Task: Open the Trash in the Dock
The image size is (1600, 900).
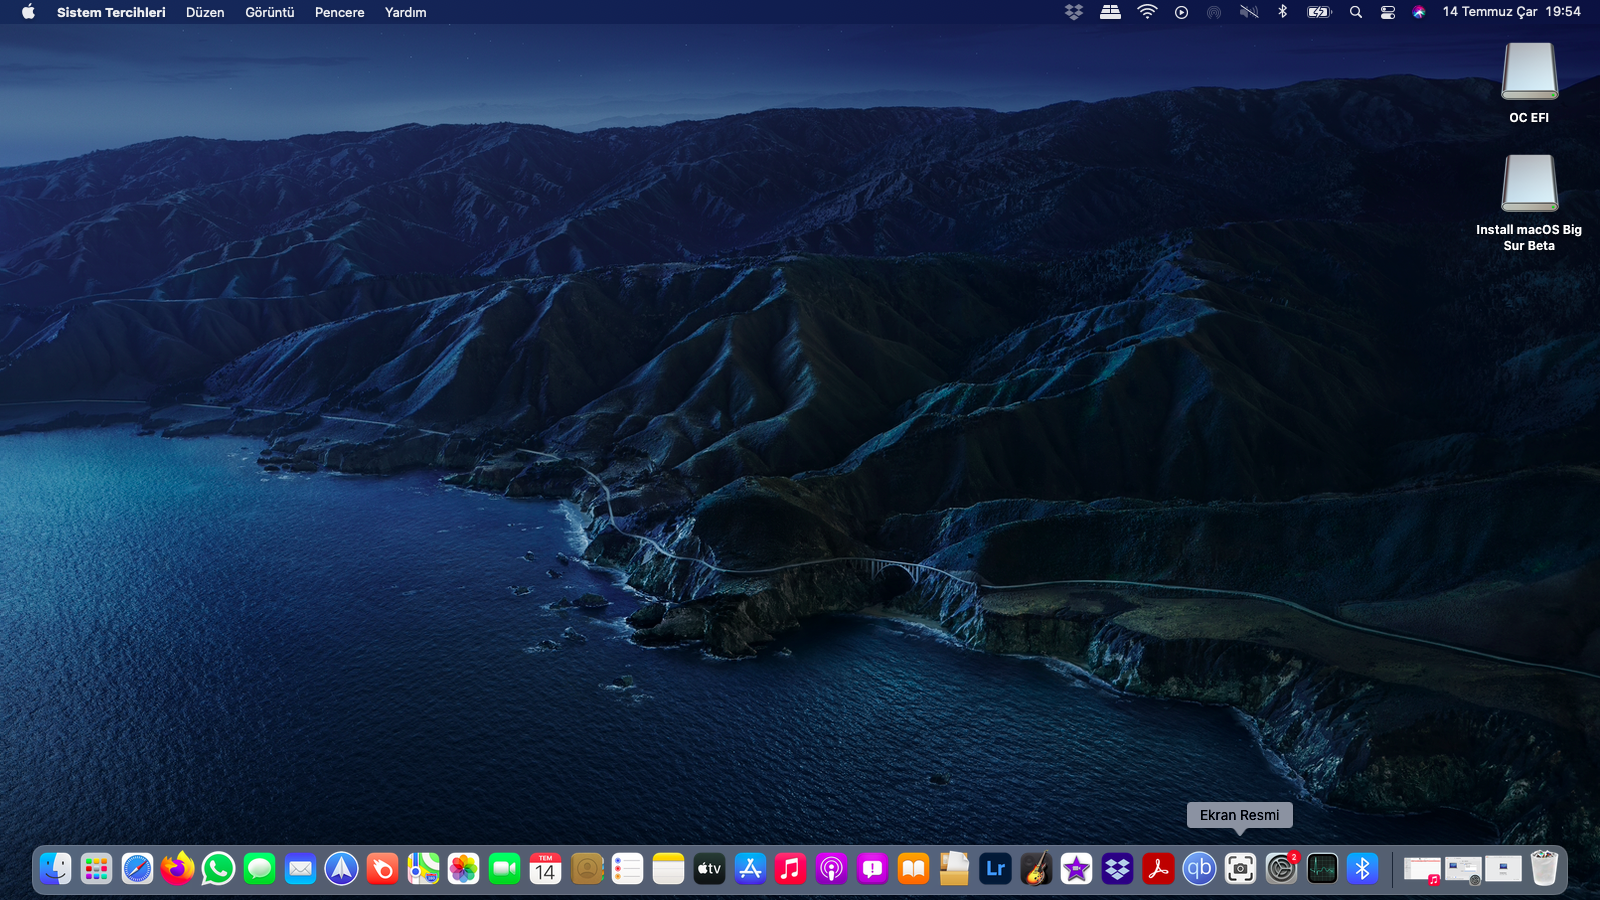Action: pos(1544,868)
